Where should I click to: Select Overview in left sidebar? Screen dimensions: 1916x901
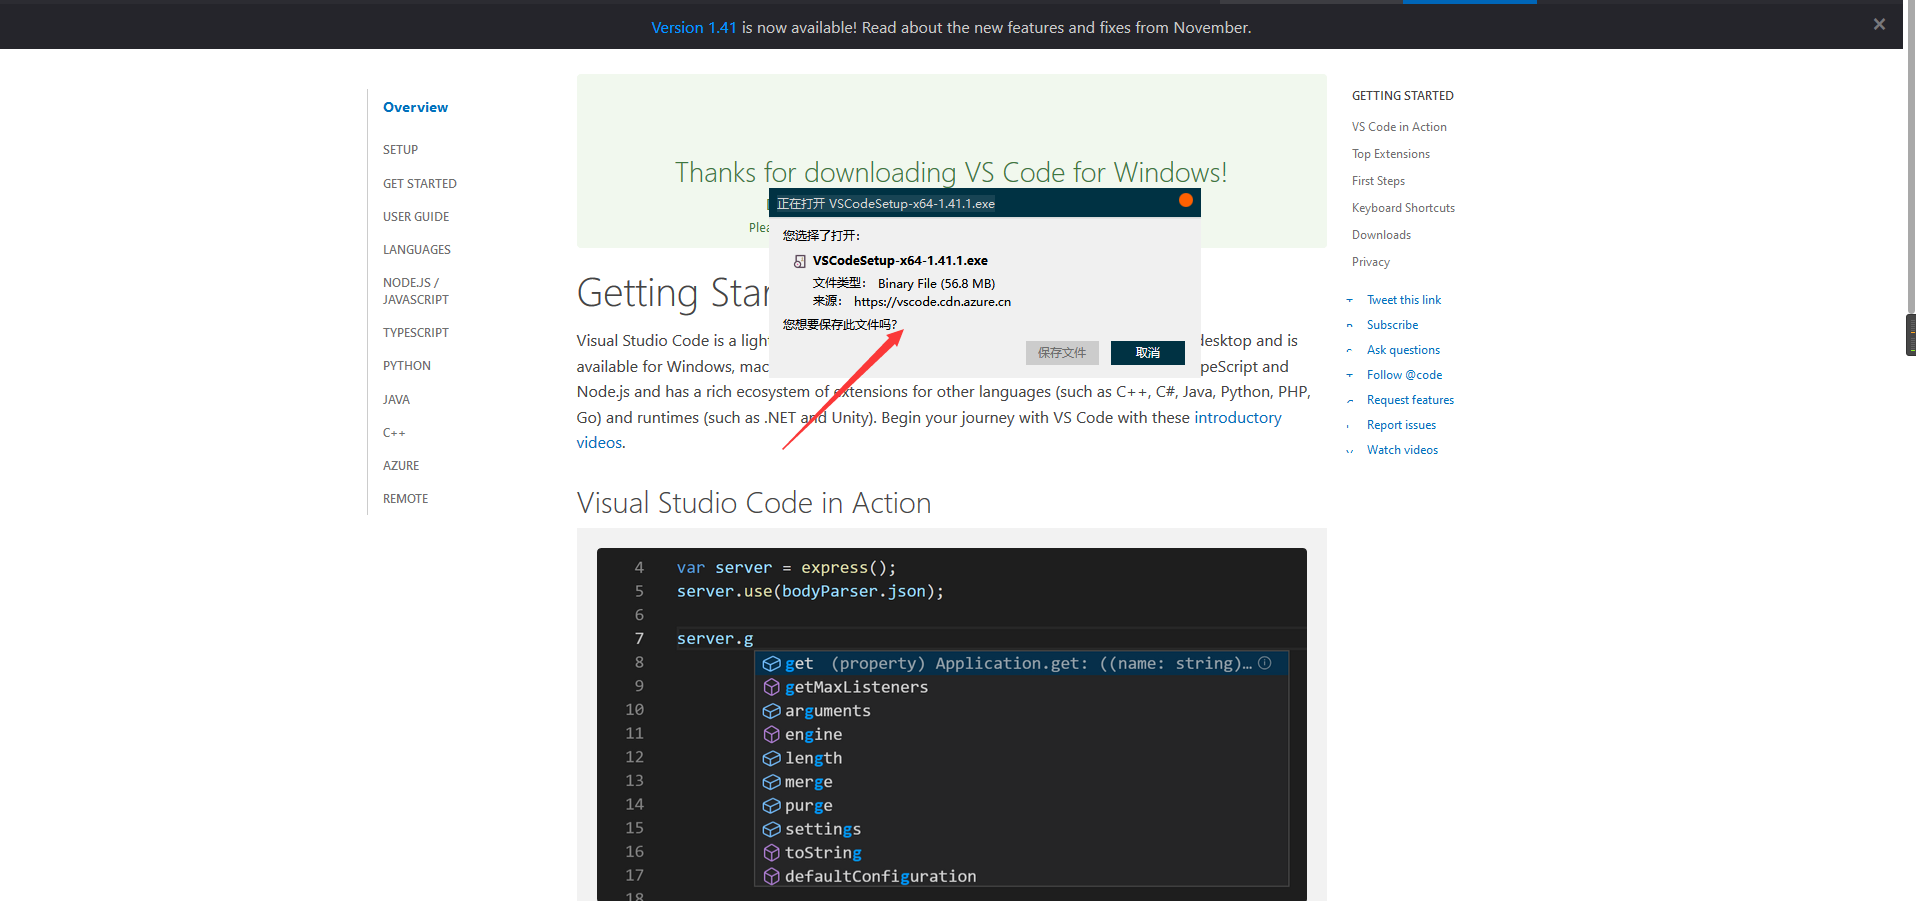click(415, 107)
